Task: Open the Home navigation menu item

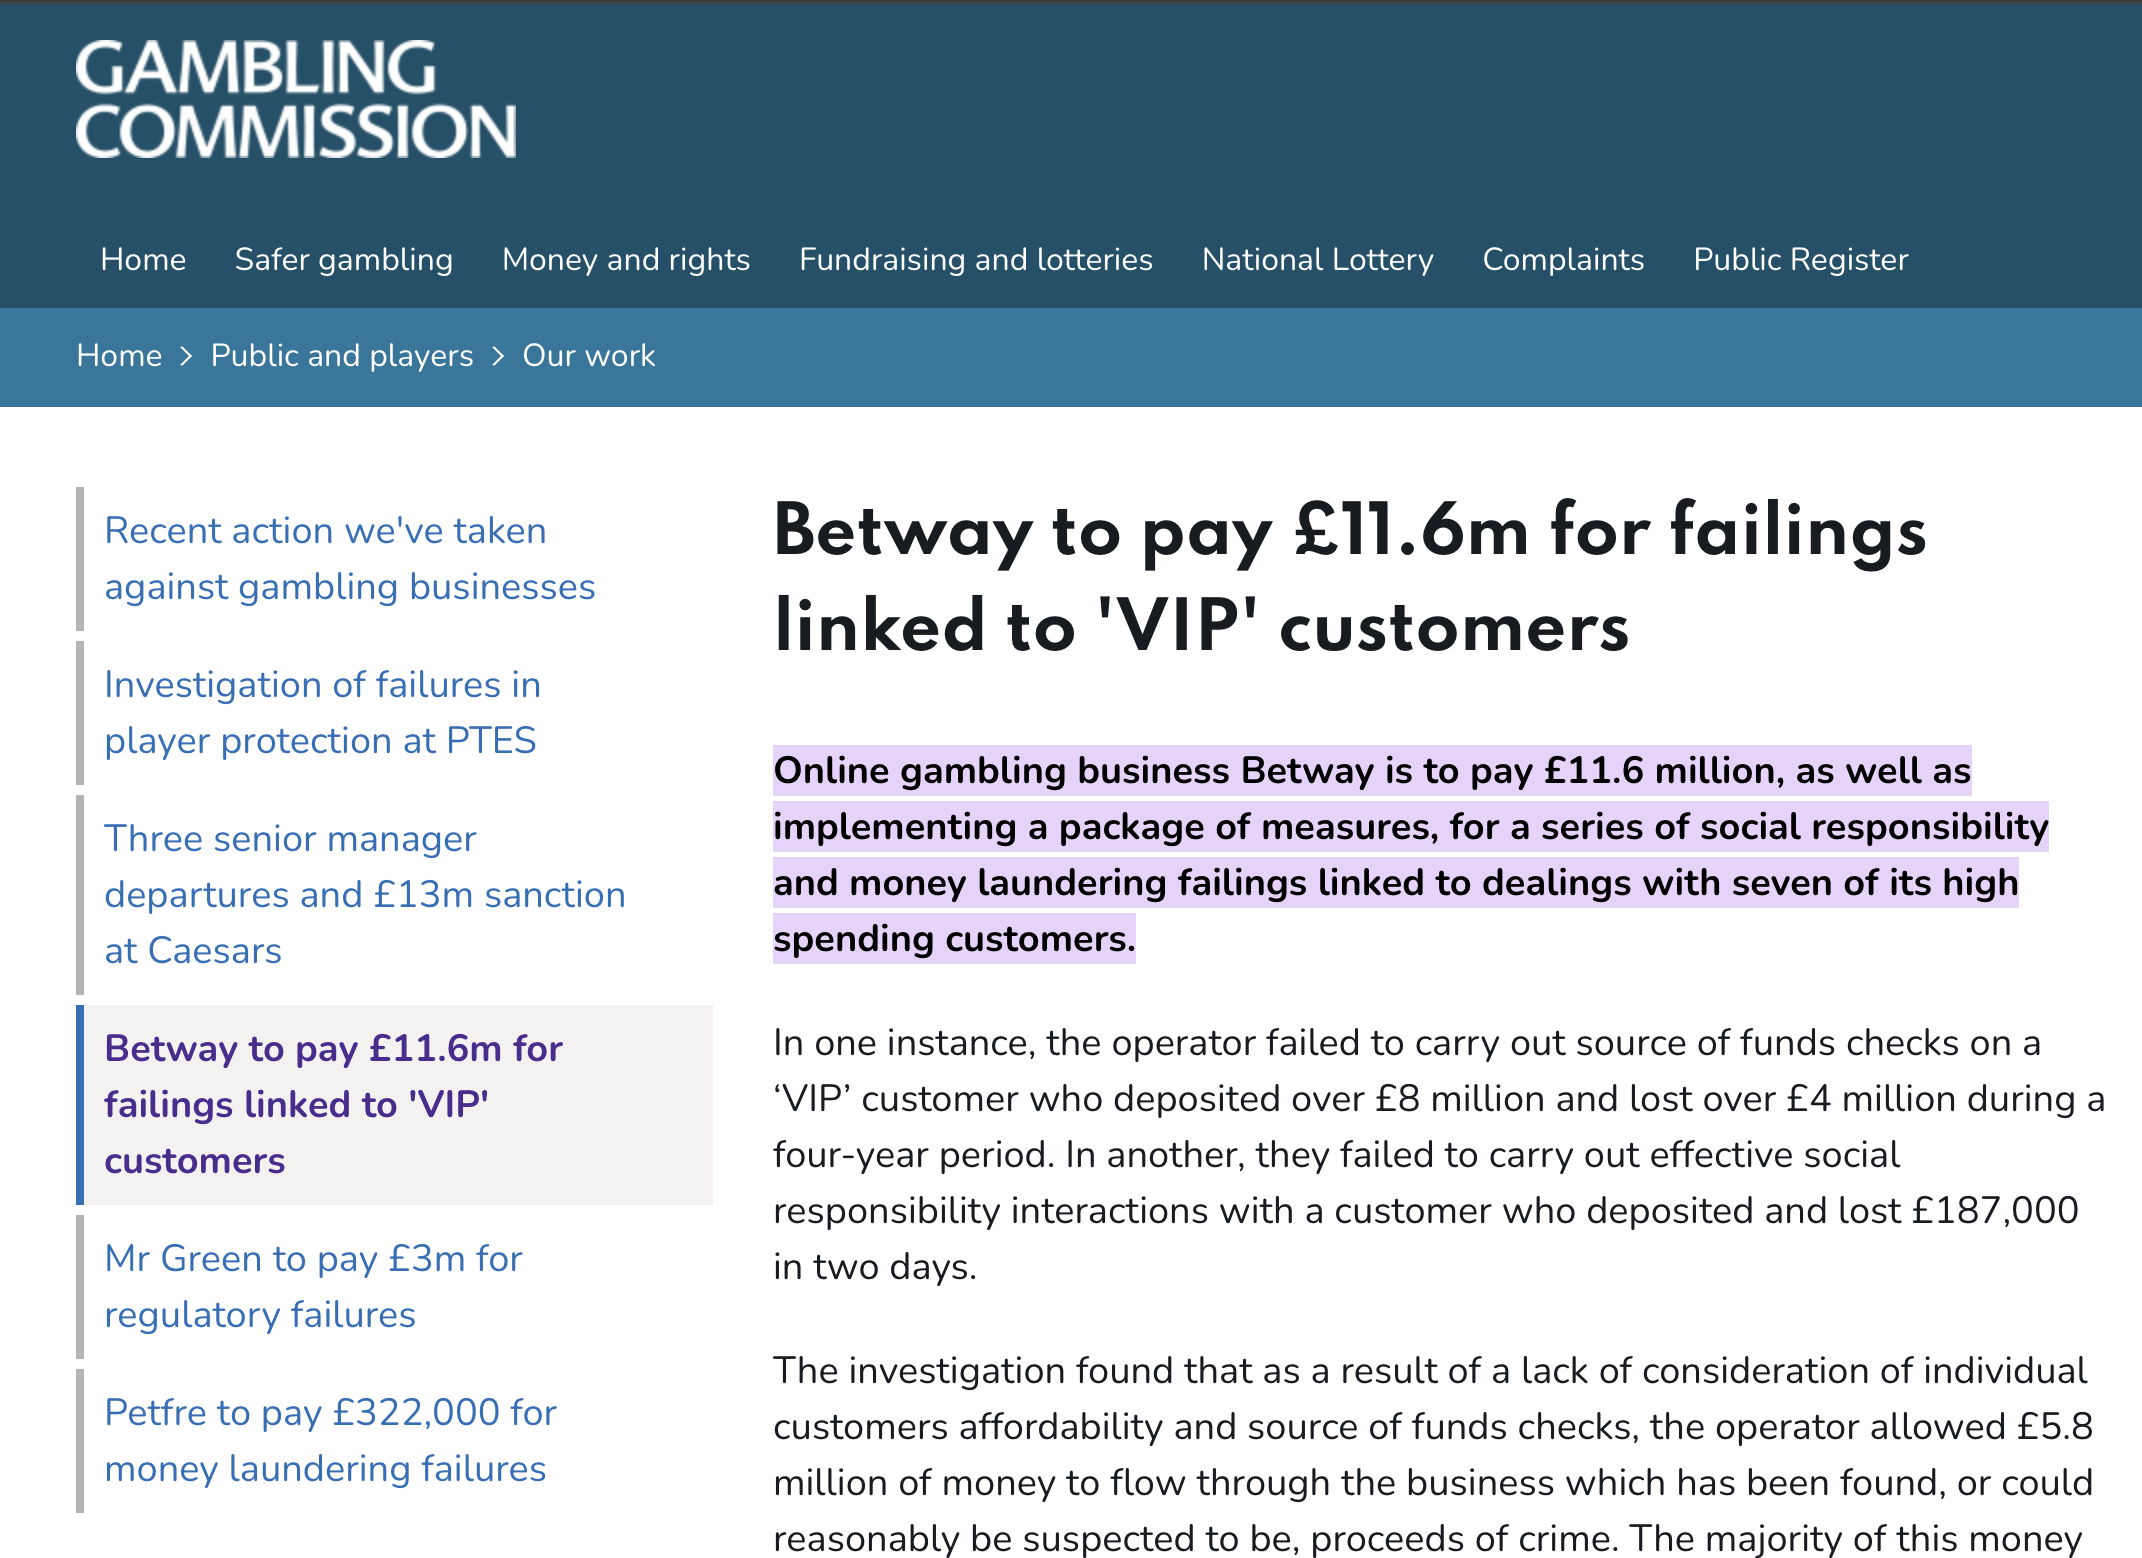Action: pos(143,259)
